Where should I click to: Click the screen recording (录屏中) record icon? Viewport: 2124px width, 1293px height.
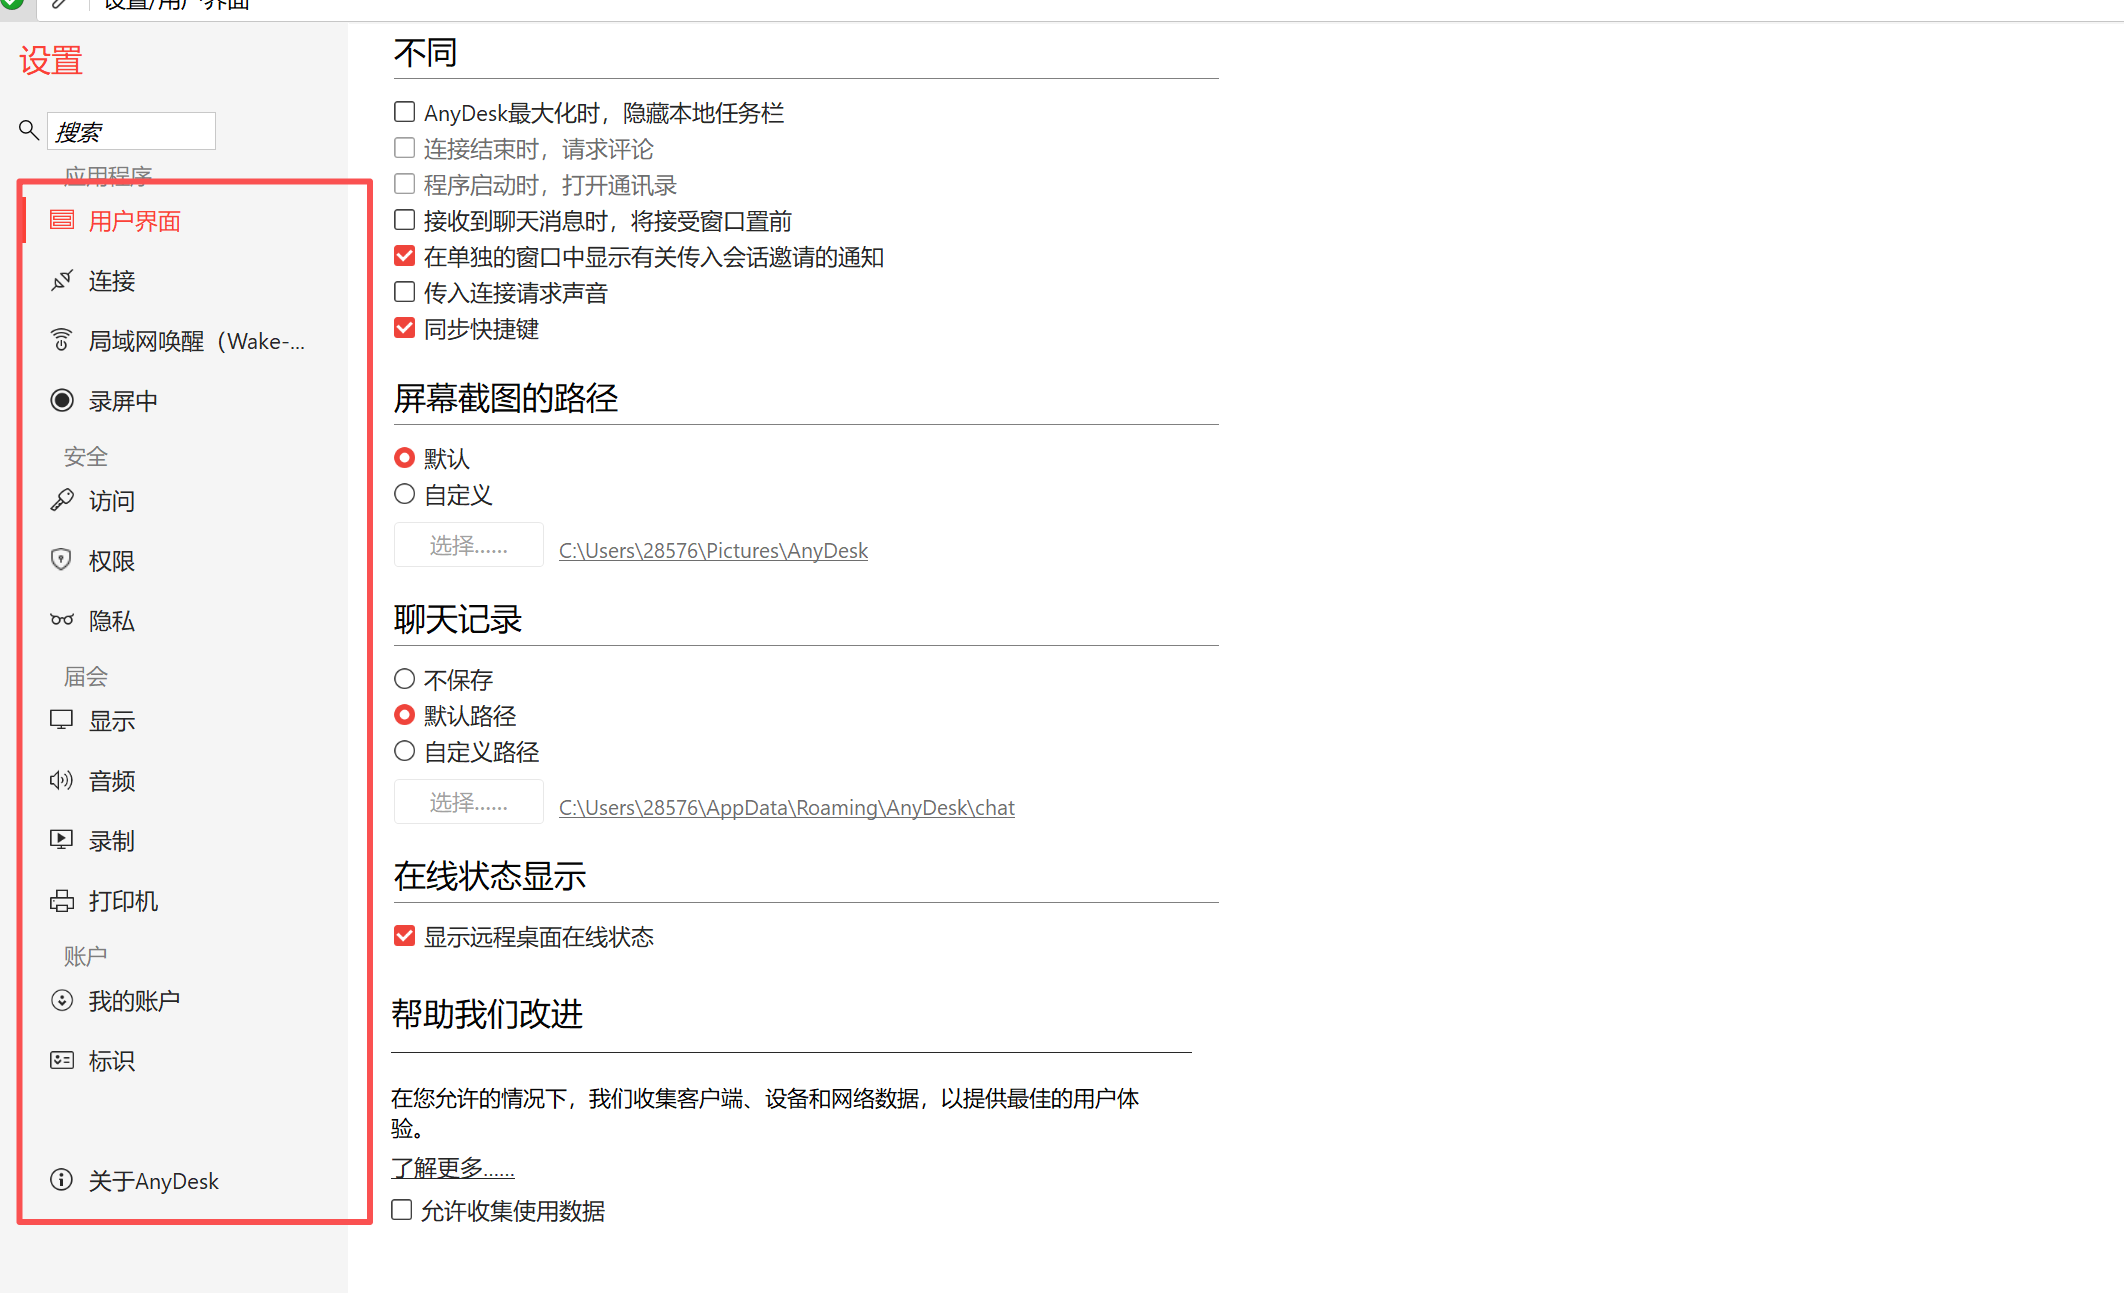click(62, 400)
